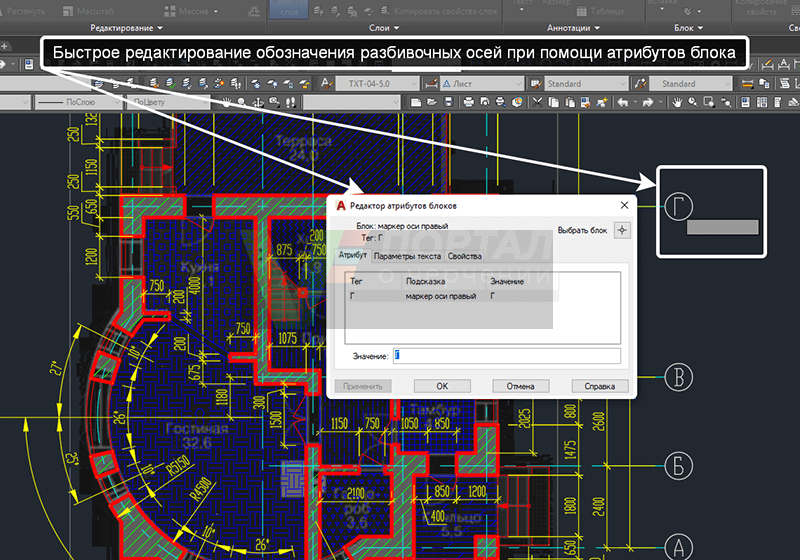Click the Массив array button
The width and height of the screenshot is (800, 560).
click(x=191, y=11)
